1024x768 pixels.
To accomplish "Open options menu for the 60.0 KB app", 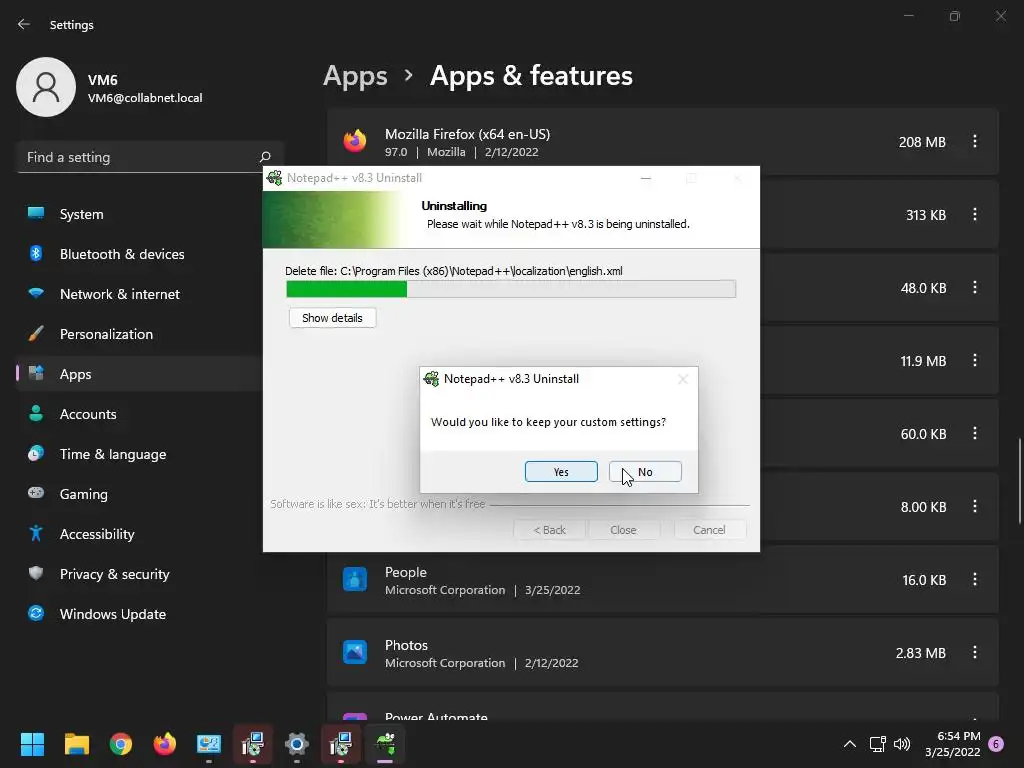I will click(x=975, y=434).
